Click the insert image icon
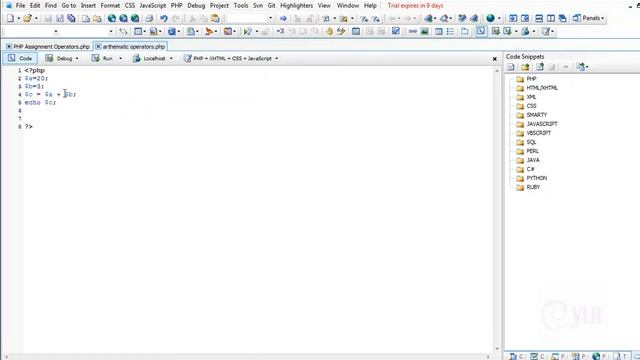Screen dimensions: 640x360 (x=424, y=31)
